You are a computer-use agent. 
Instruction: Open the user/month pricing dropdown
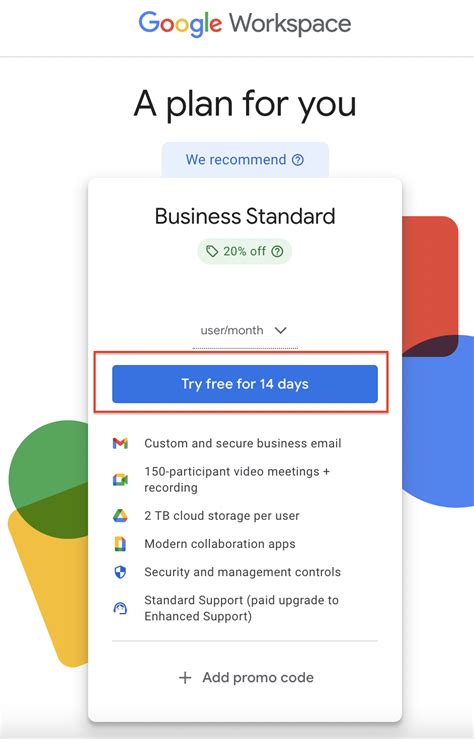click(x=245, y=331)
